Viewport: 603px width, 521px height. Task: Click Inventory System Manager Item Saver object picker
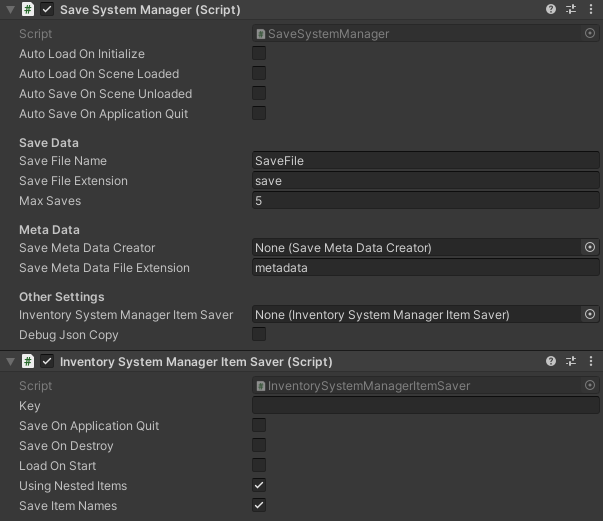pyautogui.click(x=590, y=314)
